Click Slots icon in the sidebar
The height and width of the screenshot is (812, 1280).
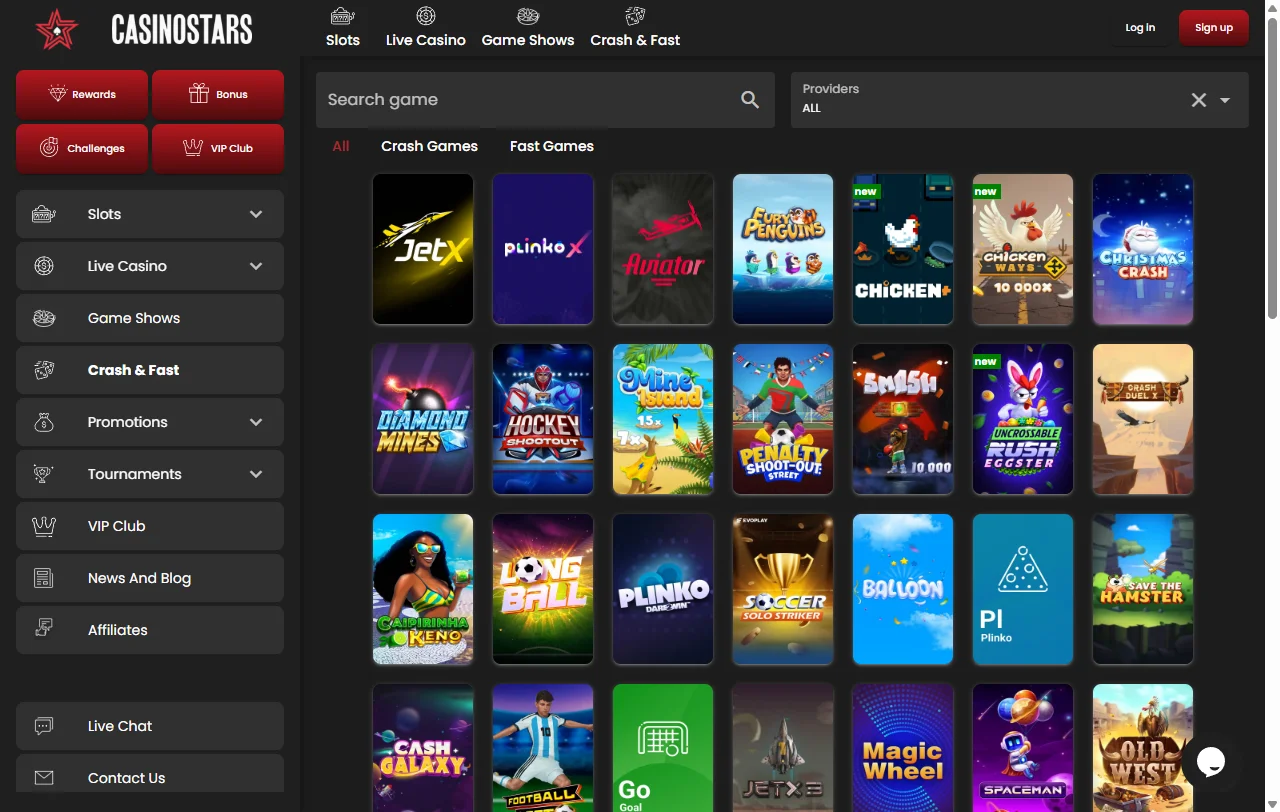coord(43,214)
